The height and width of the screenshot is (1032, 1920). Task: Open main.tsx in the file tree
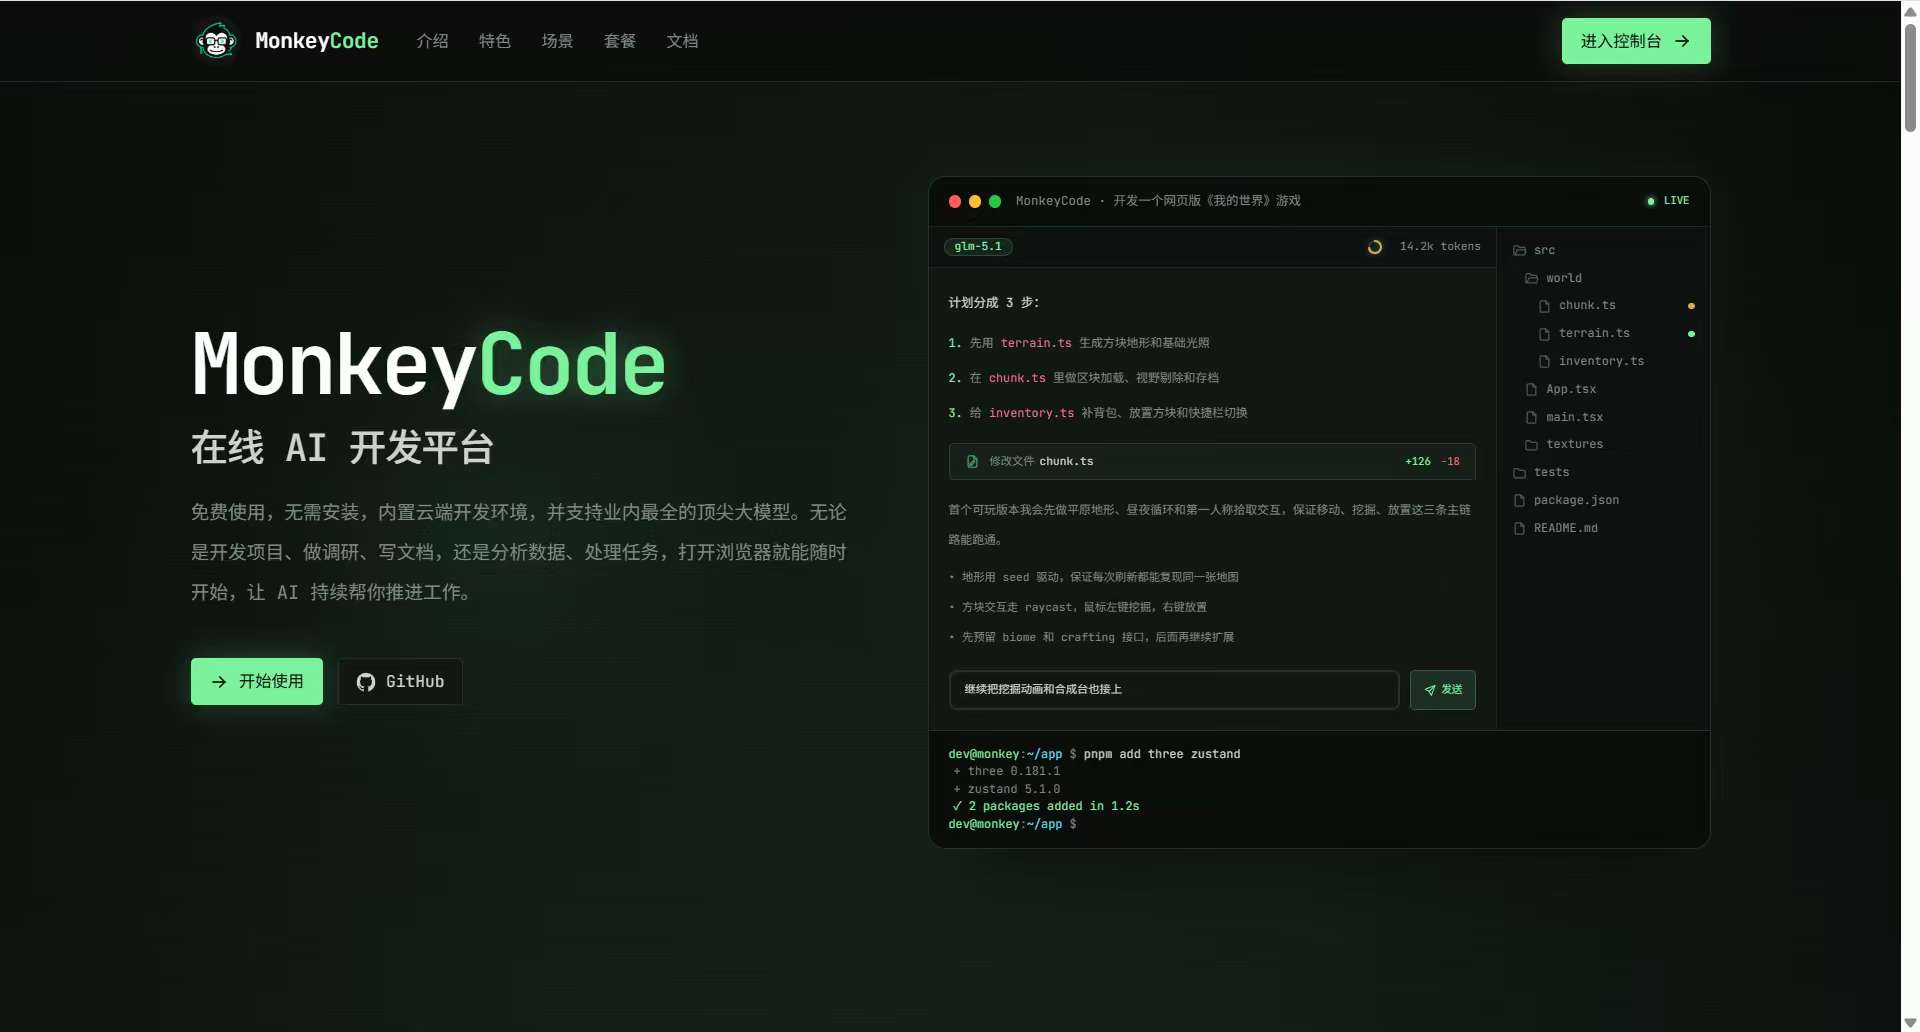[1564, 417]
